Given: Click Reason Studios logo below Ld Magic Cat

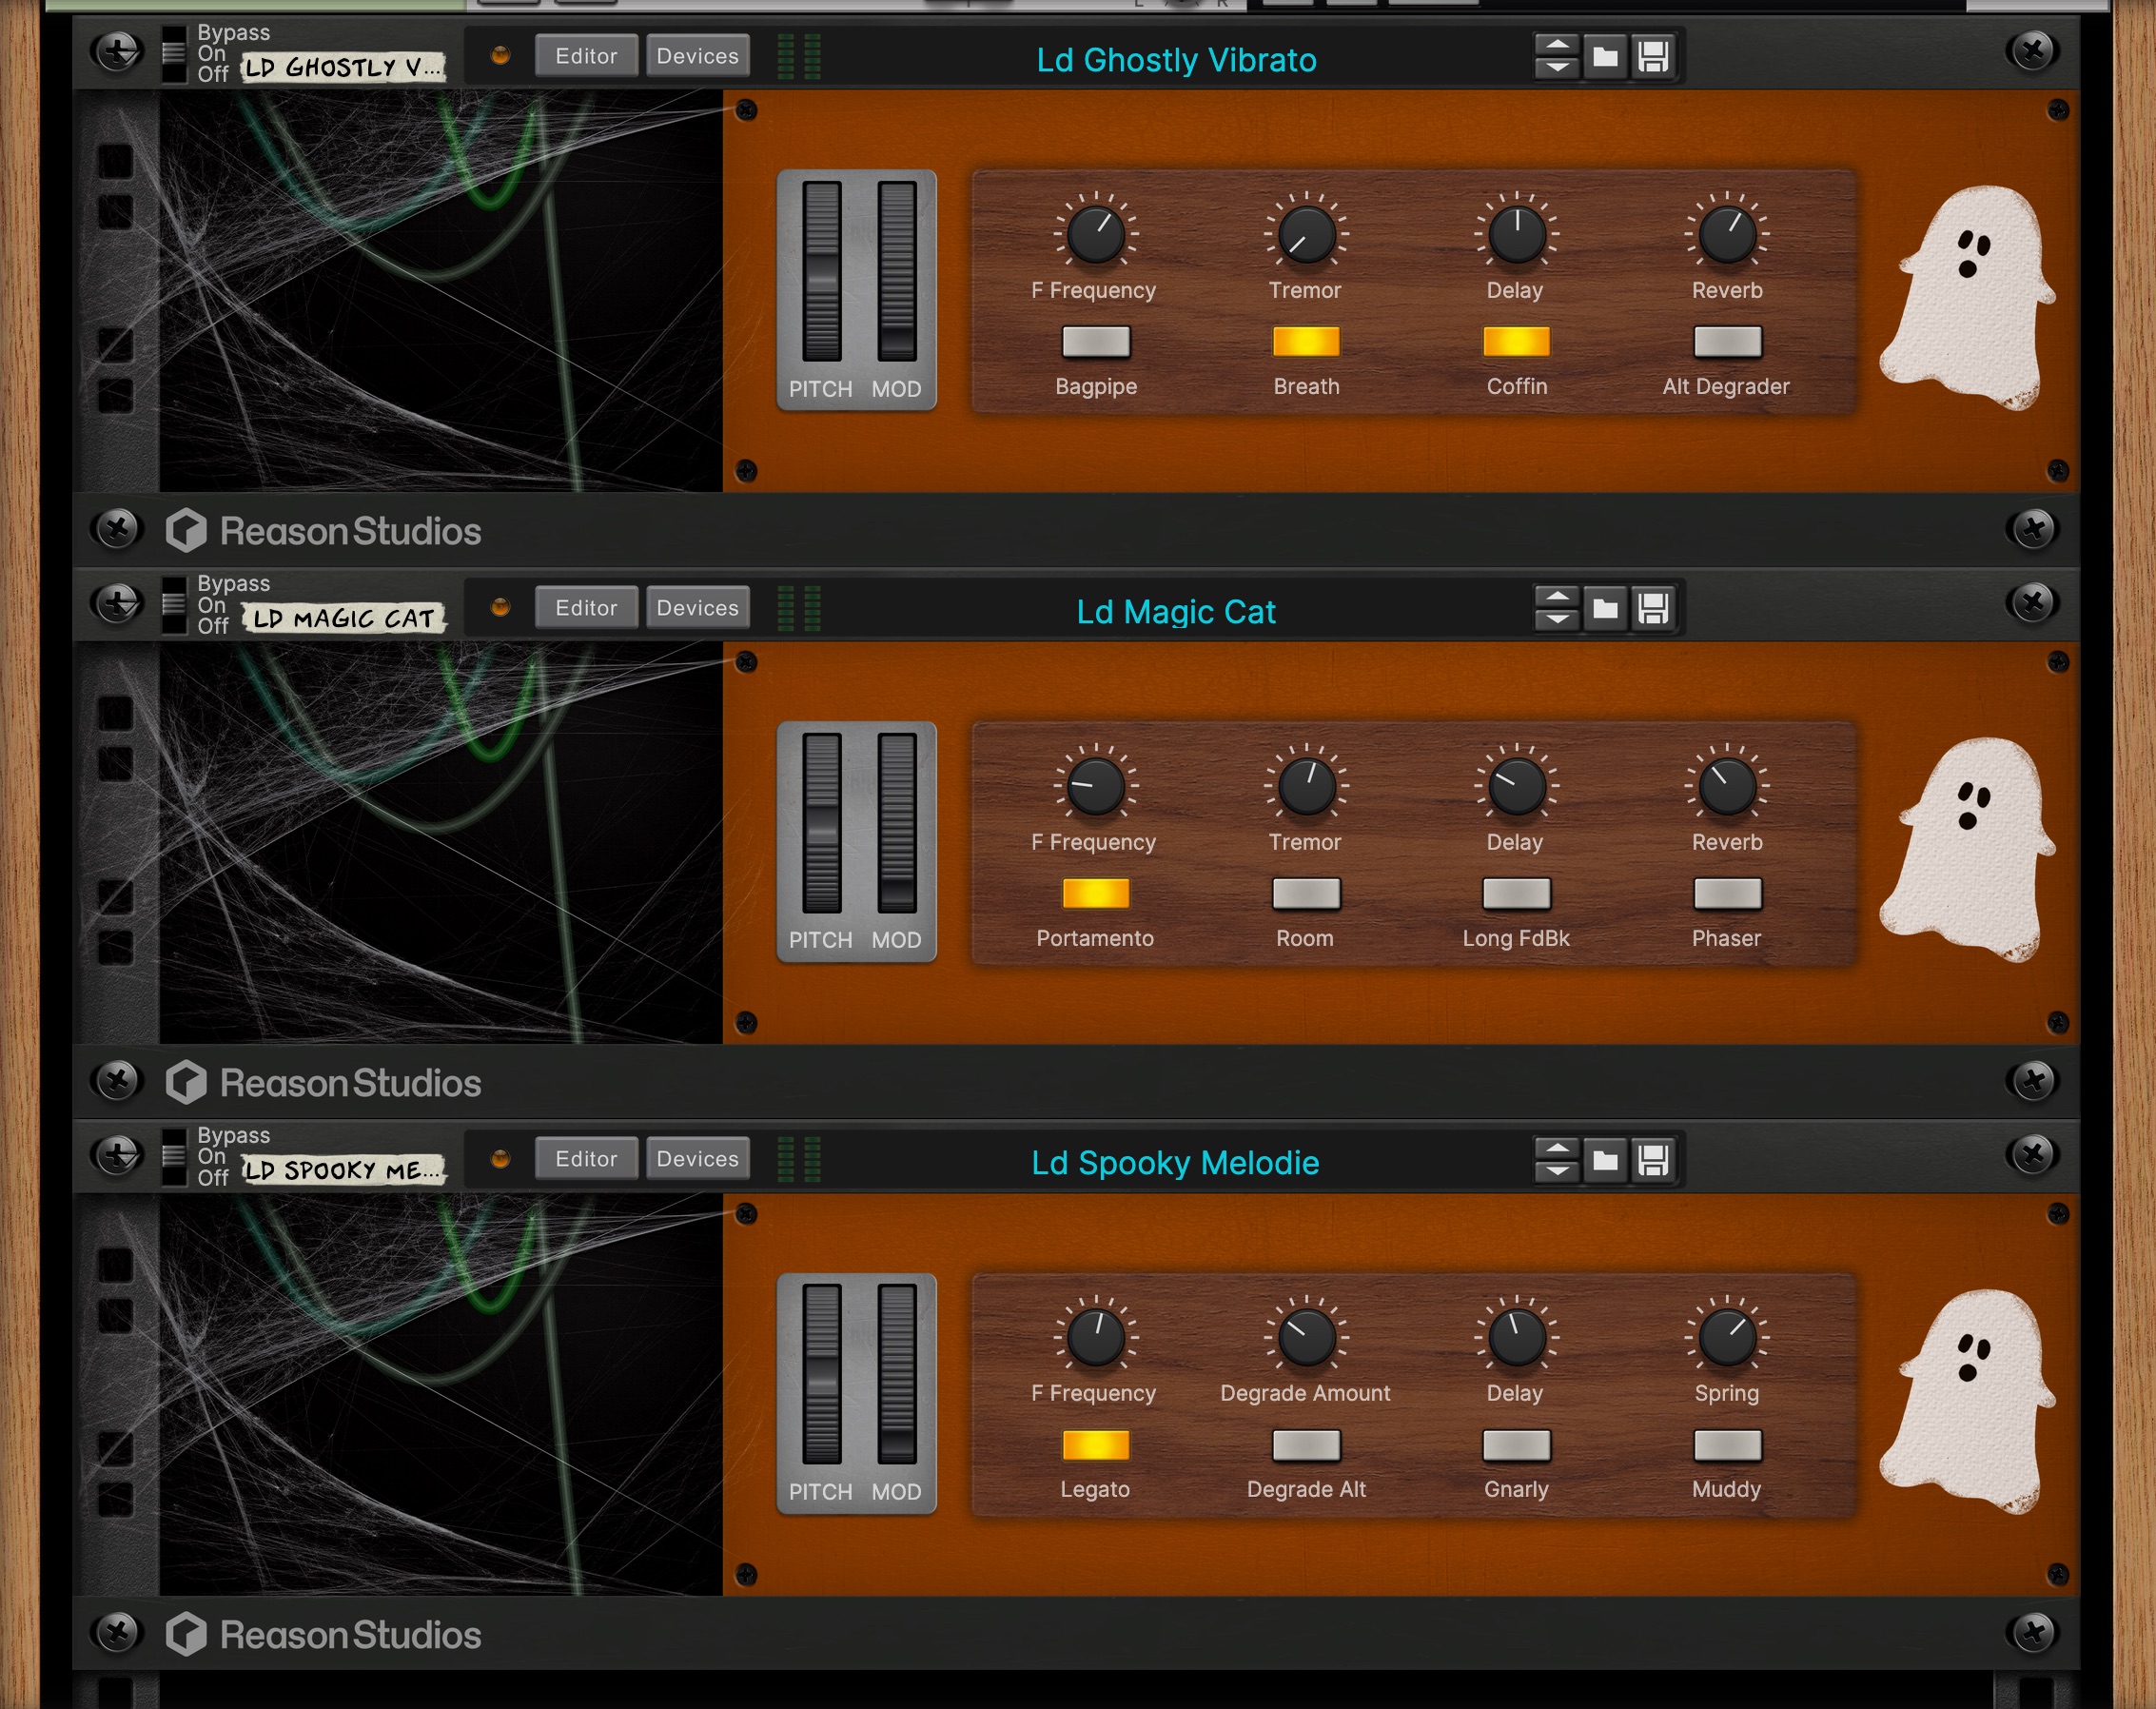Looking at the screenshot, I should [x=323, y=1083].
